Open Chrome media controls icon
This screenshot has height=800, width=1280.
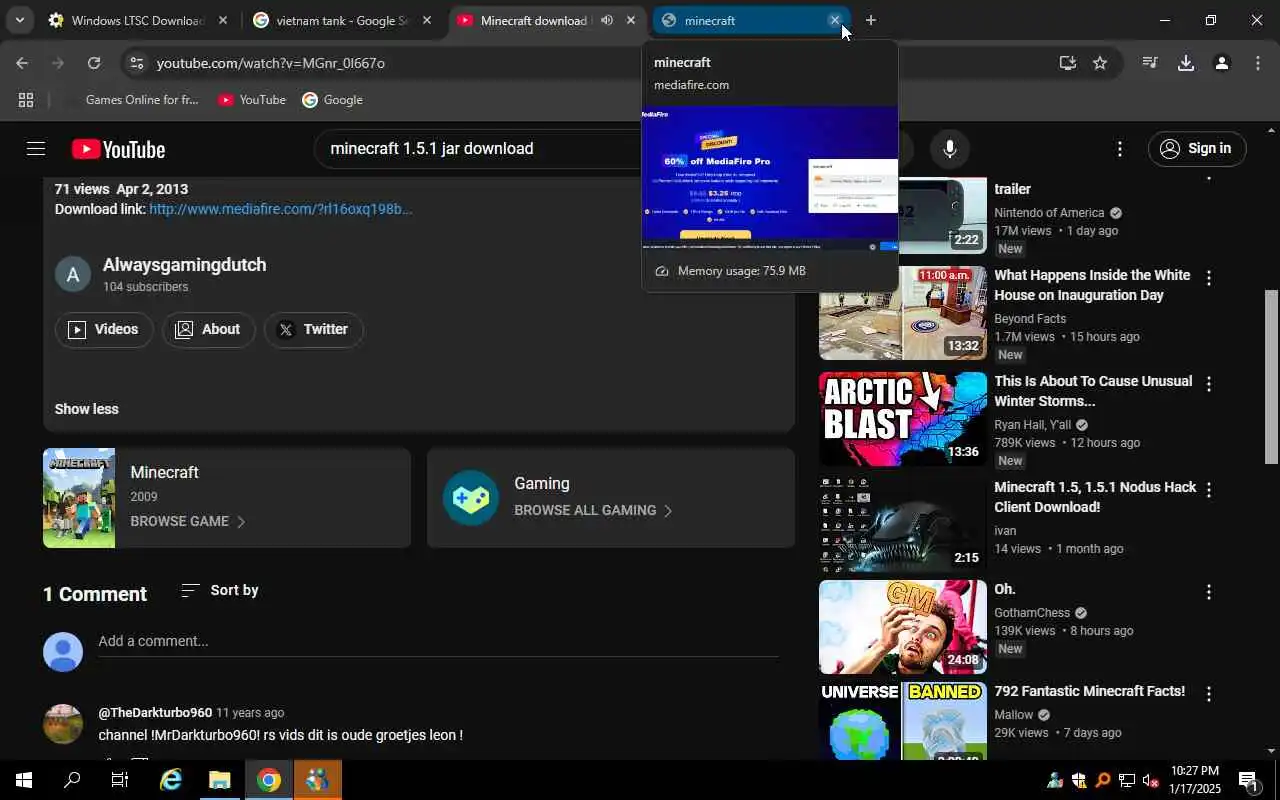(1149, 63)
